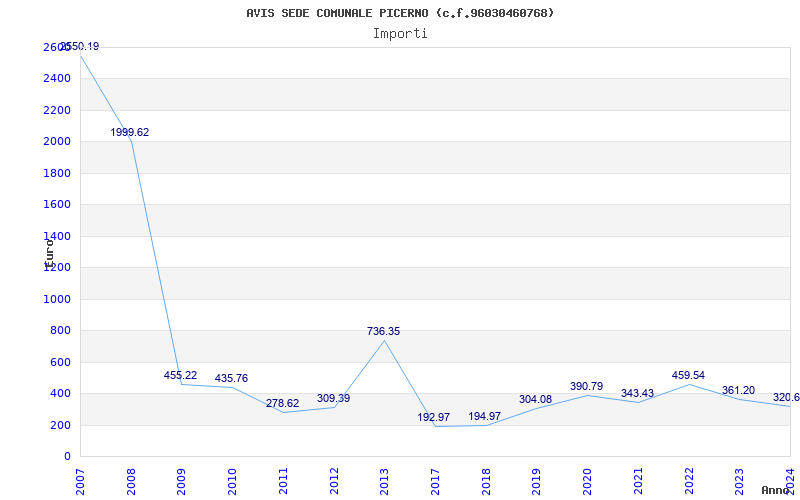
Task: Click the 2009 x-axis year label
Action: (181, 481)
